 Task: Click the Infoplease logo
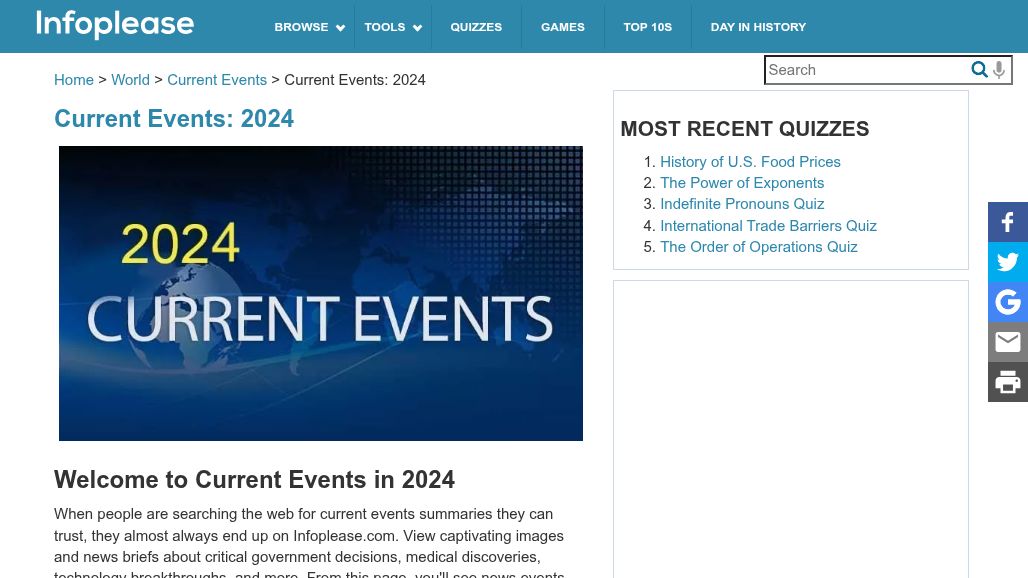115,24
